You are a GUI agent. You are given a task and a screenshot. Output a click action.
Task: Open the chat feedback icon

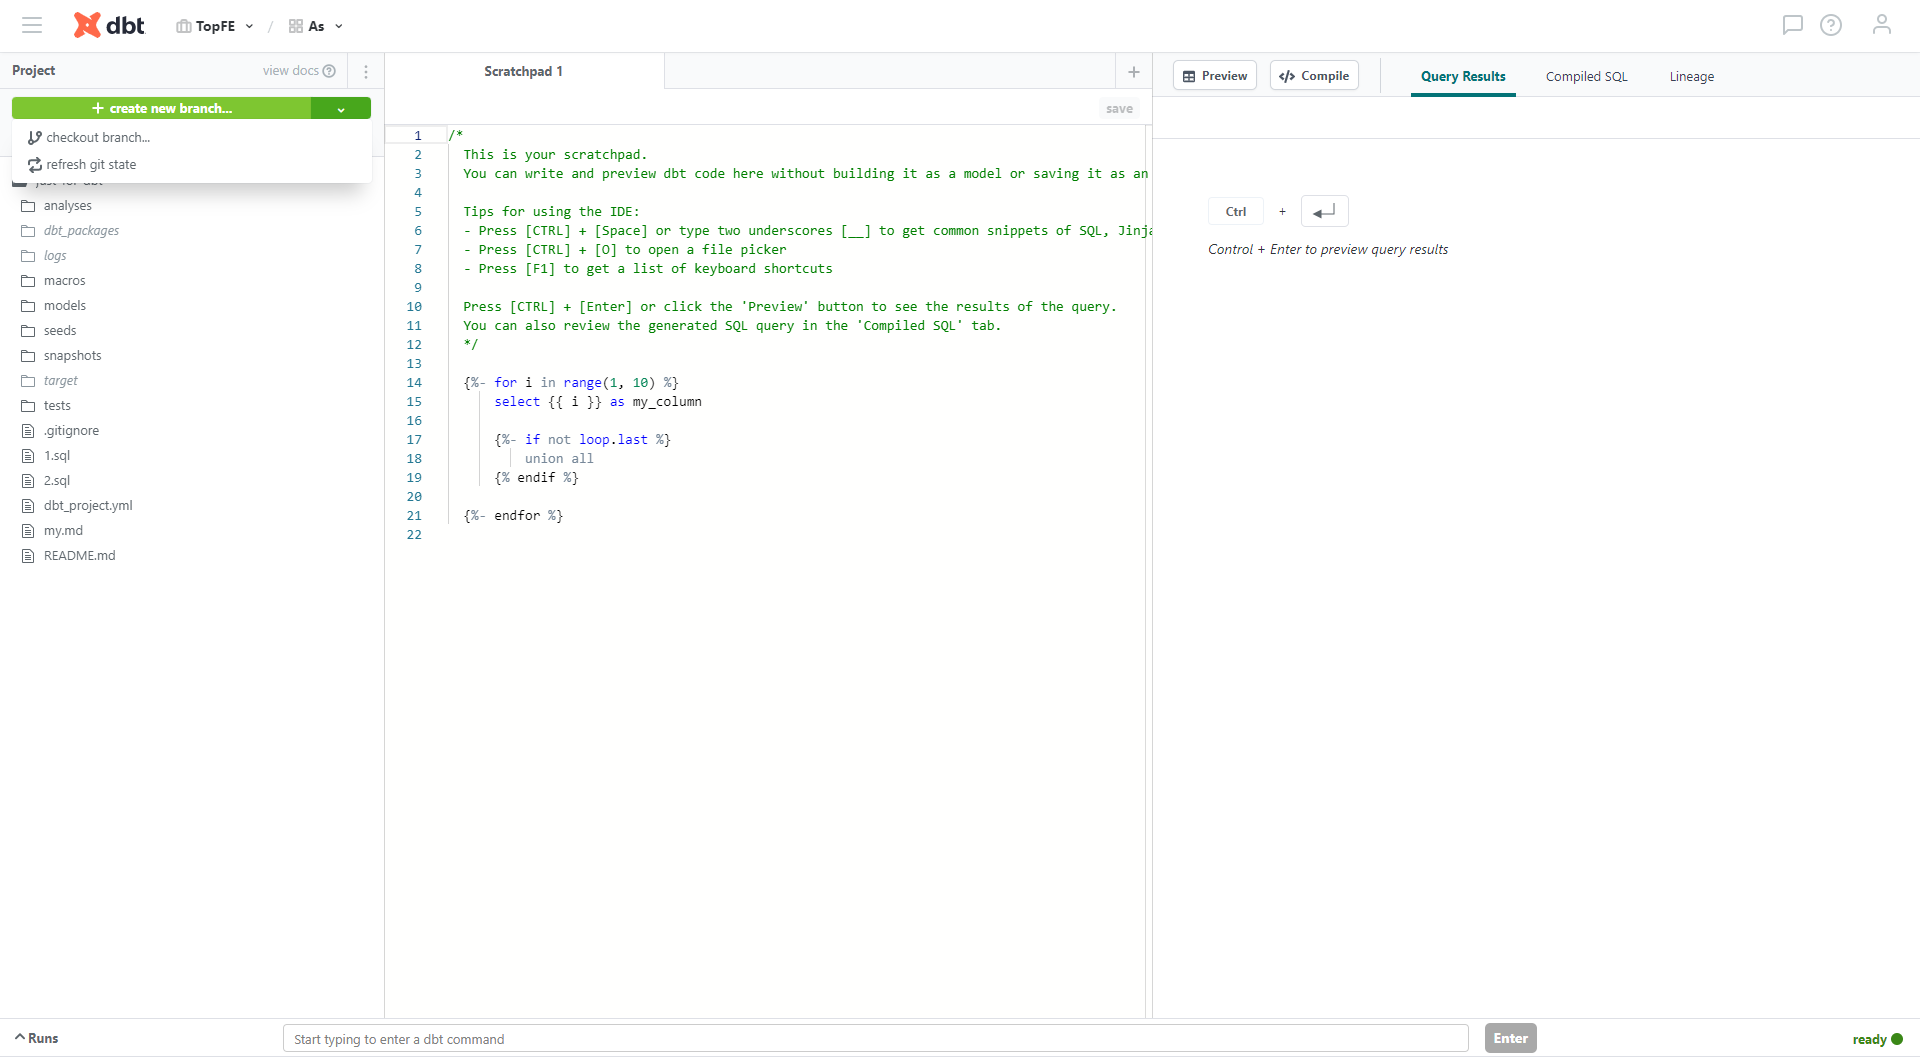pyautogui.click(x=1792, y=25)
